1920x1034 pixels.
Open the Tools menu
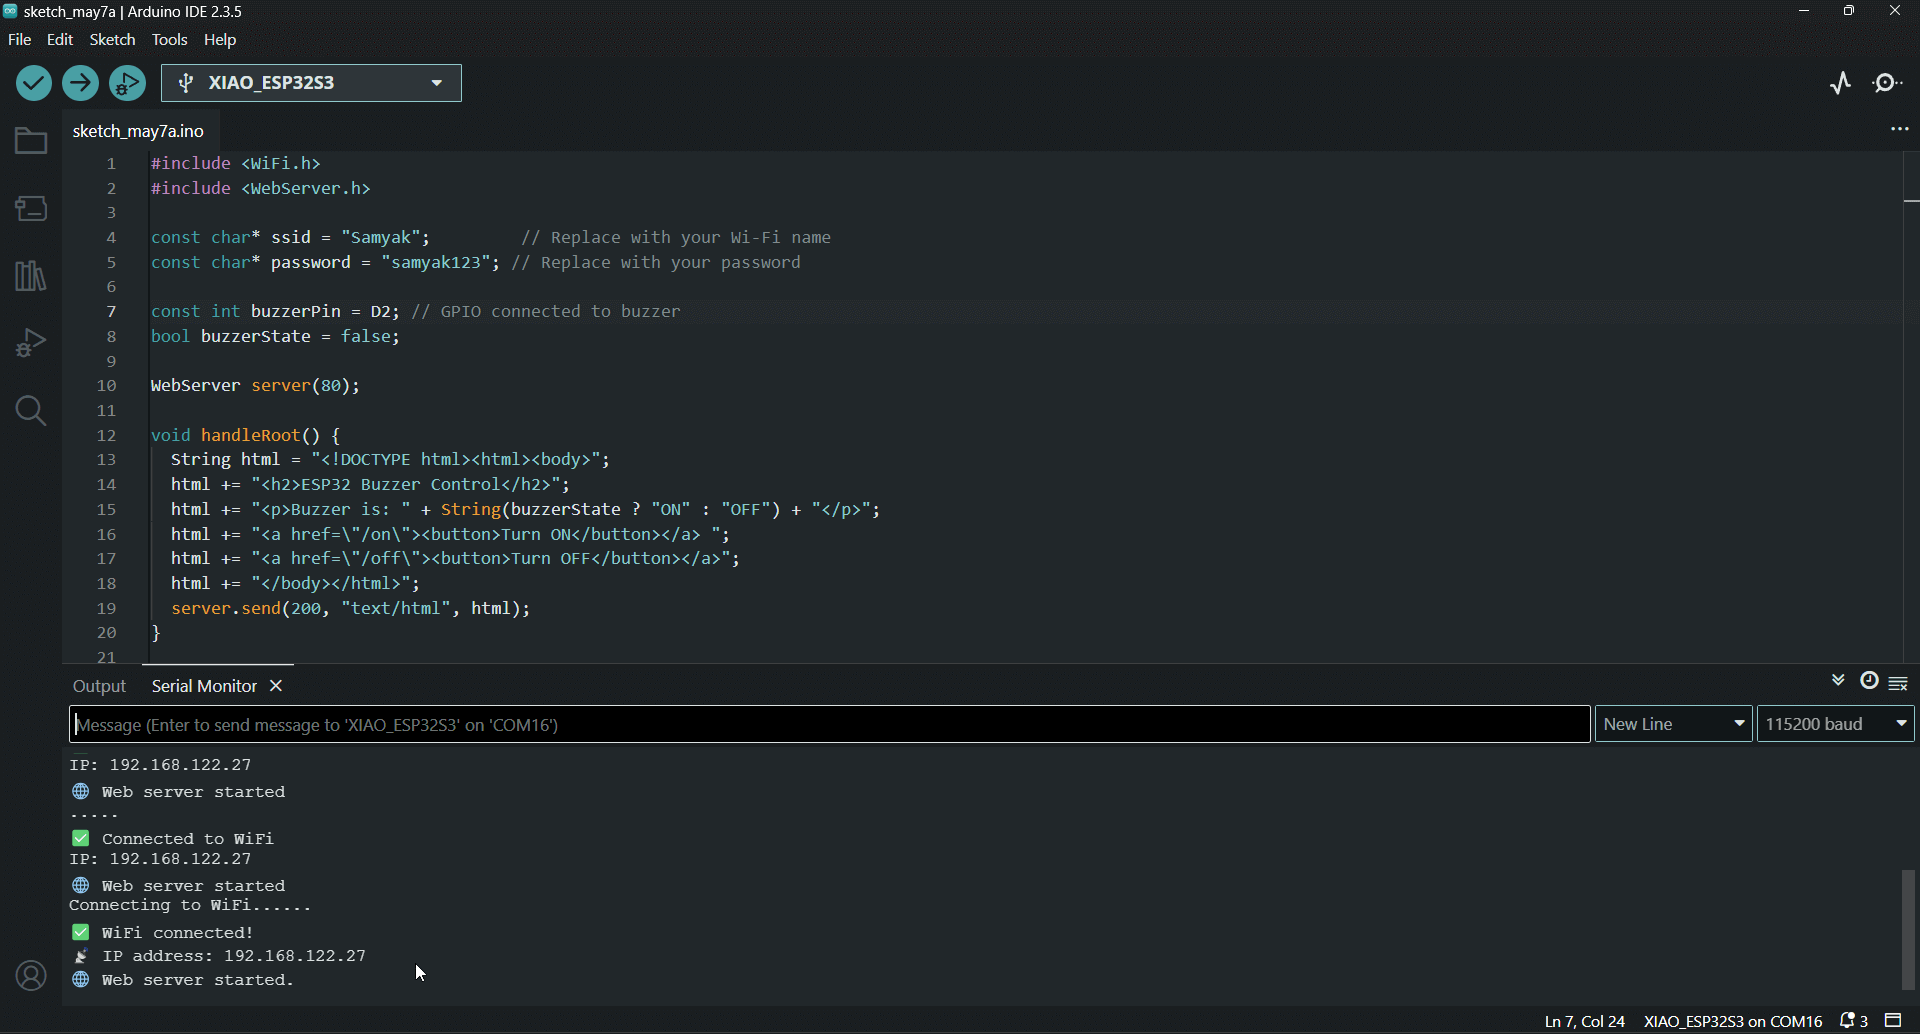pyautogui.click(x=169, y=40)
